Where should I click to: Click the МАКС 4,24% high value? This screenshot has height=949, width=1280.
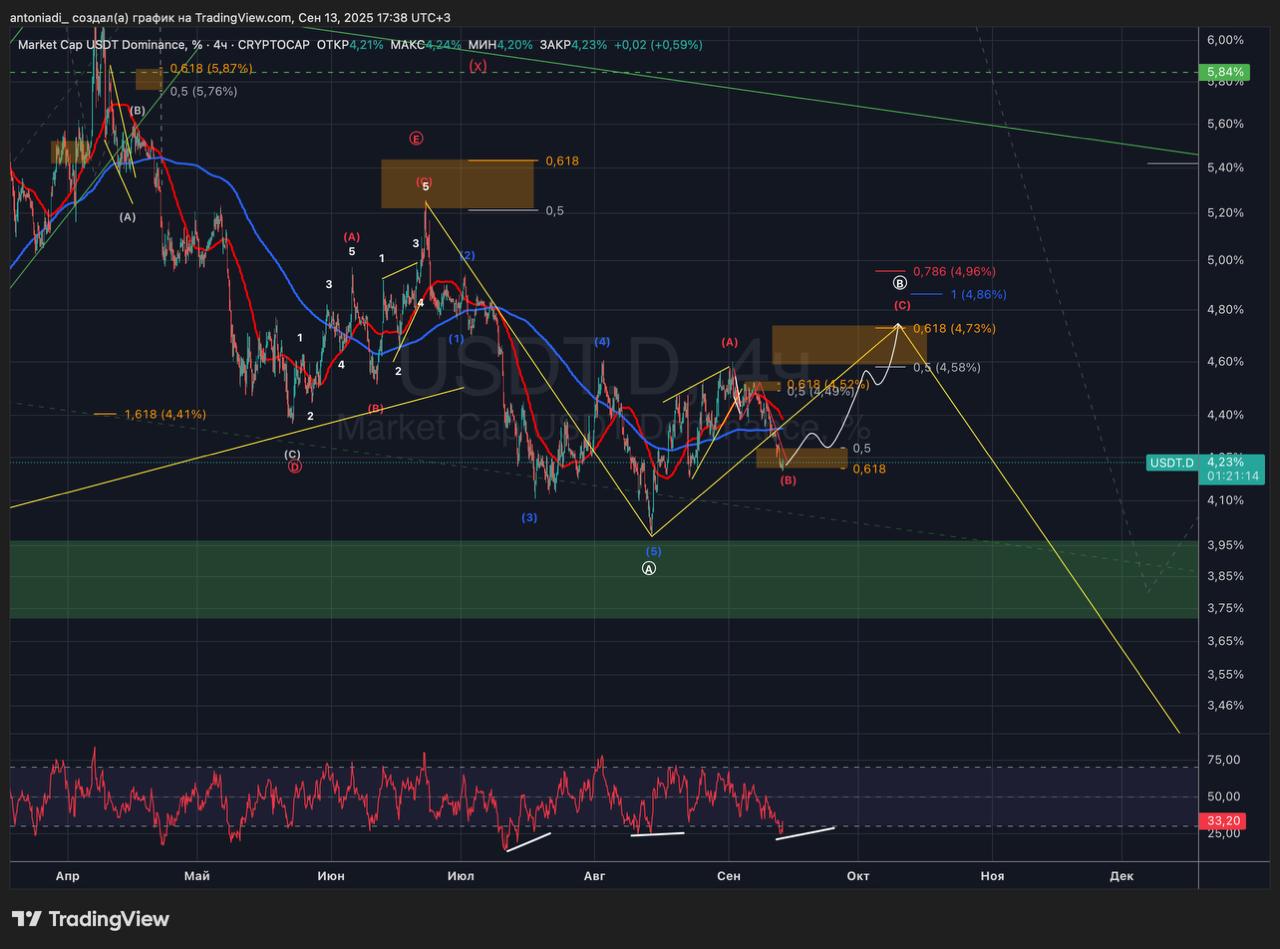tap(426, 45)
